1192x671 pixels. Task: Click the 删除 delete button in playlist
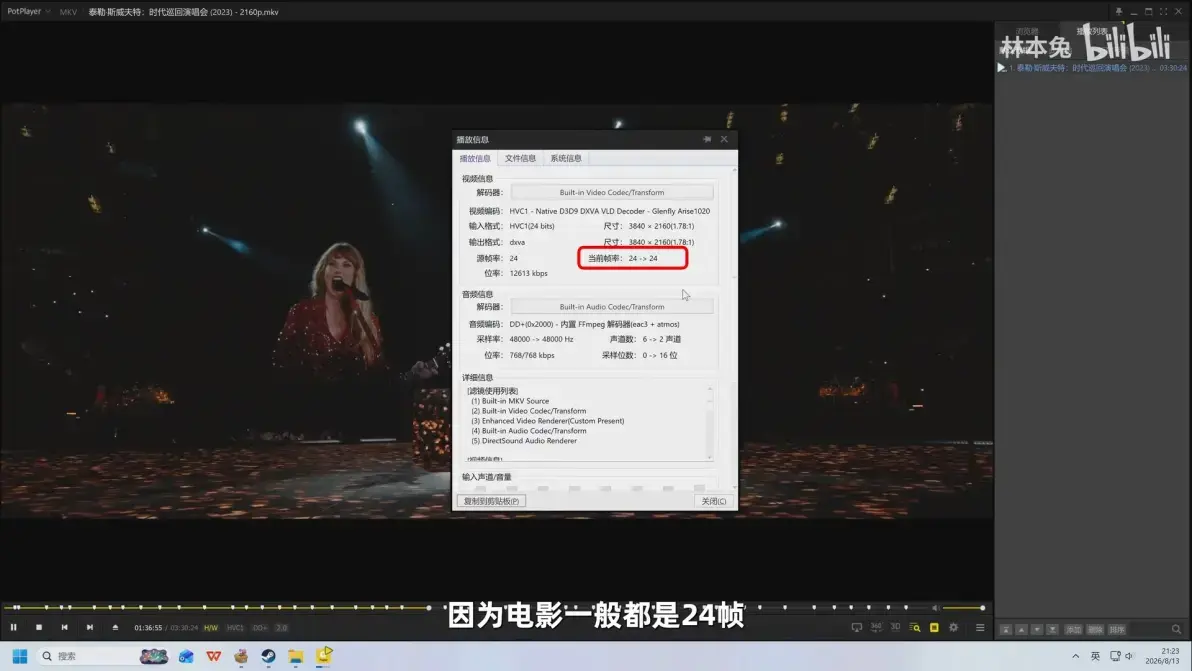point(1095,629)
